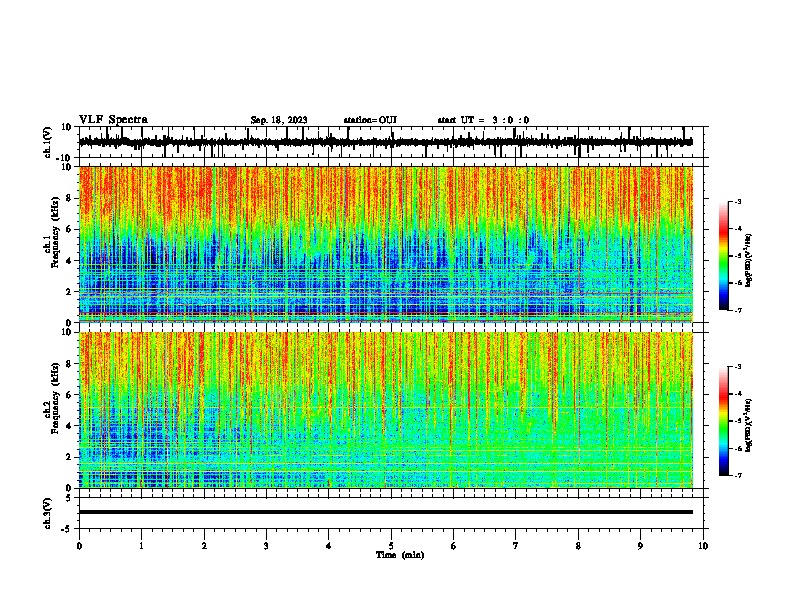Click the ch.1 waveform trace panel

pos(391,142)
